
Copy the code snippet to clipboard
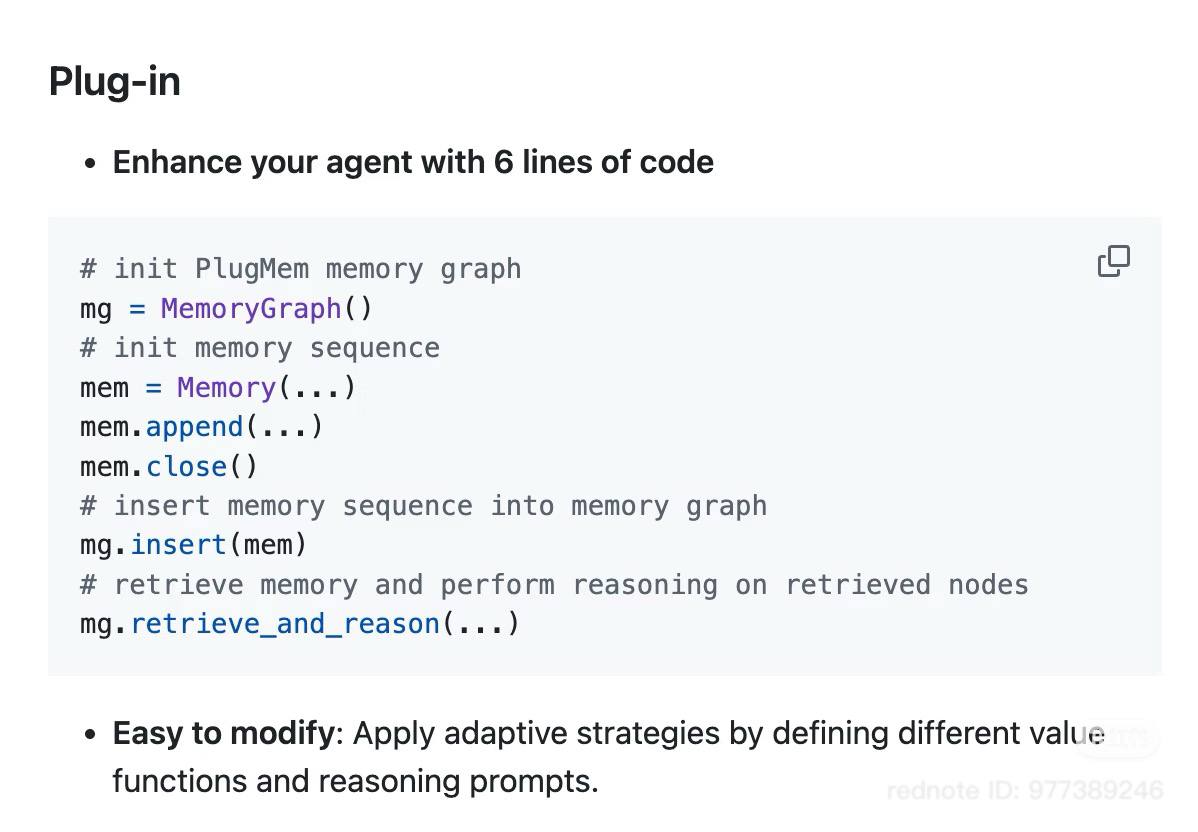1113,261
